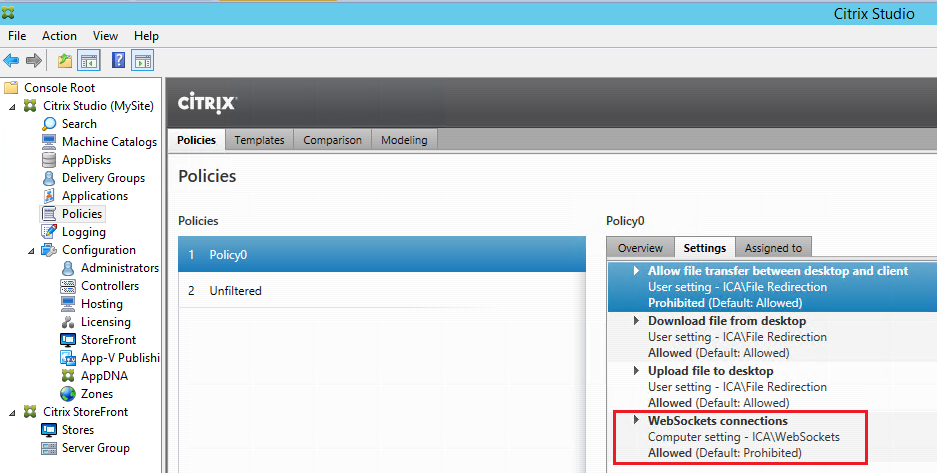Select the Machine Catalogs tree label

point(109,142)
